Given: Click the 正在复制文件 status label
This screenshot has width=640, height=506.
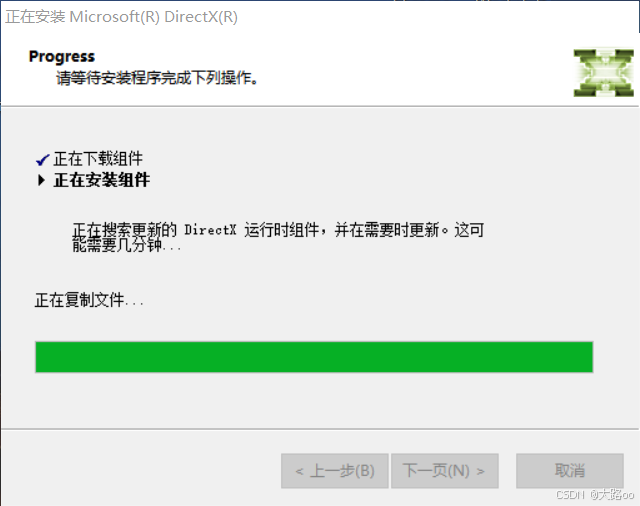Looking at the screenshot, I should point(89,300).
